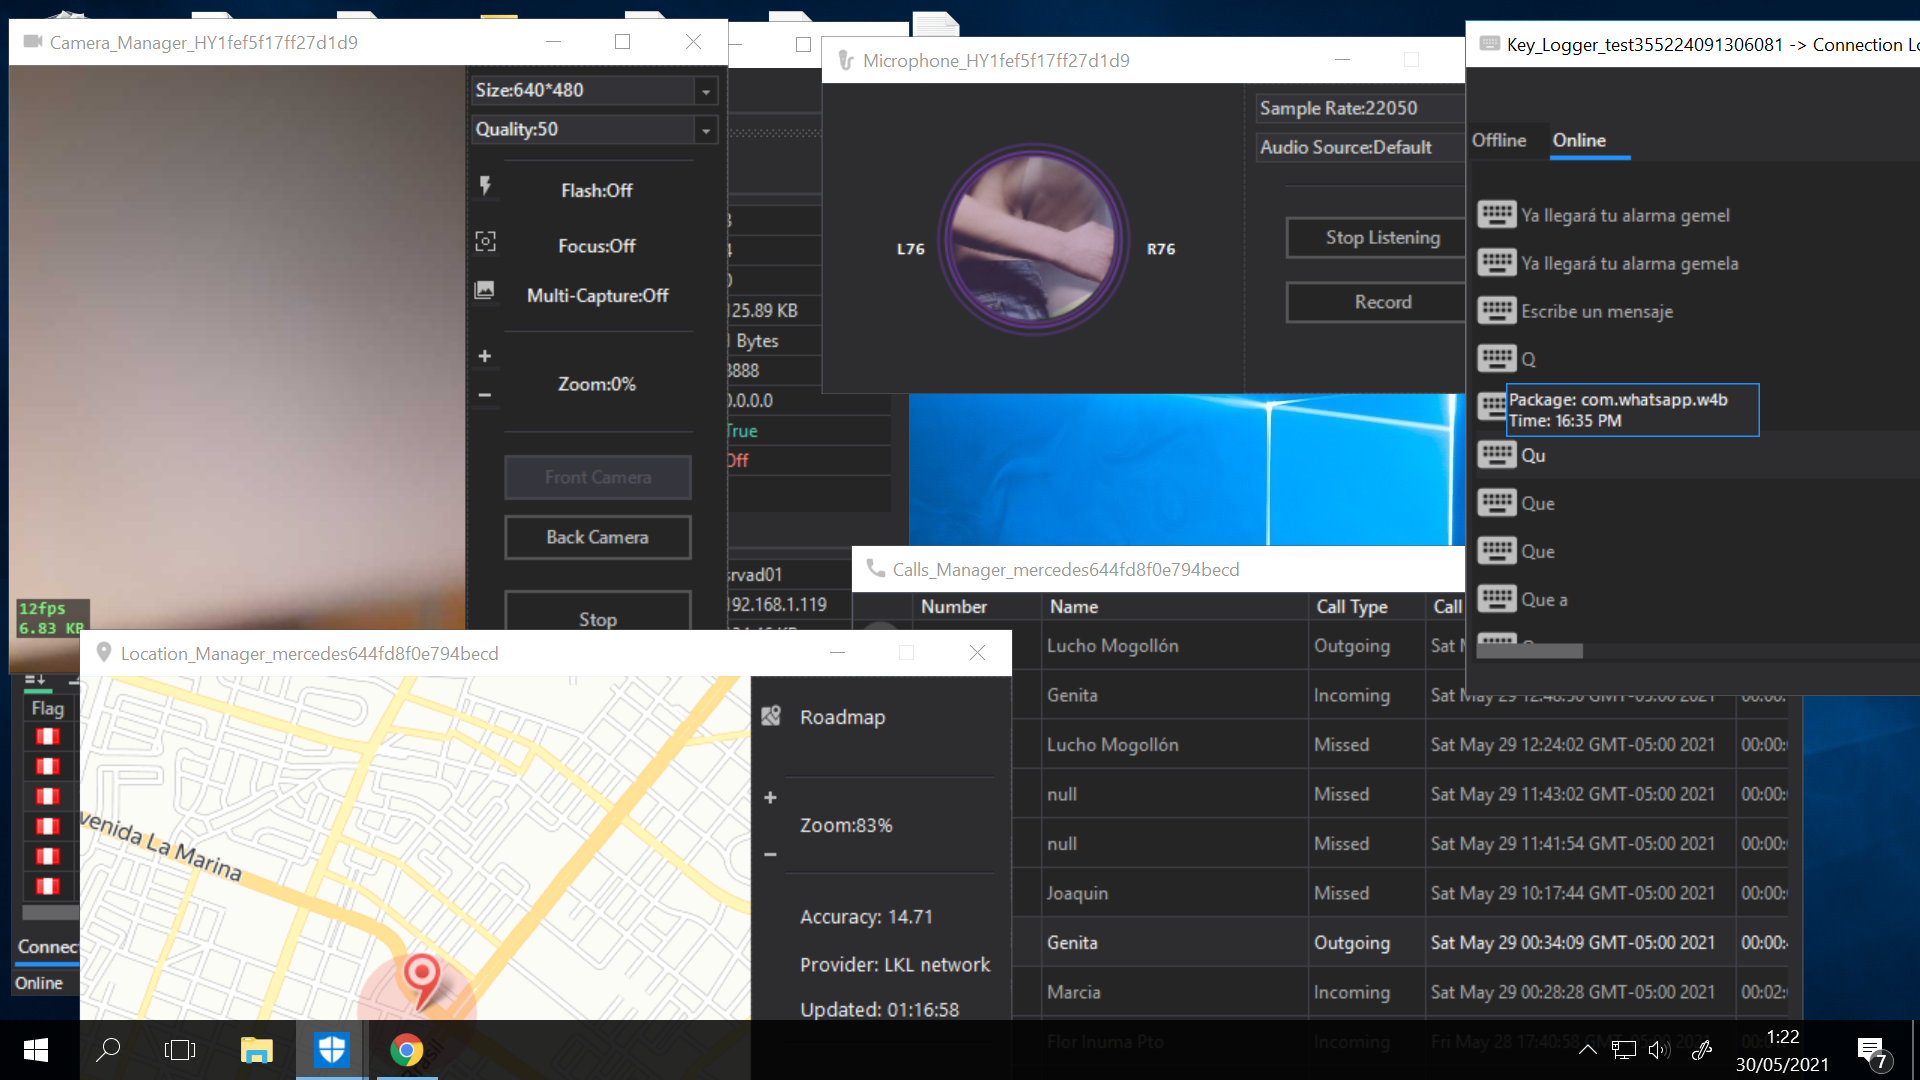Select the 'Ya llegará tu alarma gemel' log entry
Screen dimensions: 1920x1080
pos(1625,215)
